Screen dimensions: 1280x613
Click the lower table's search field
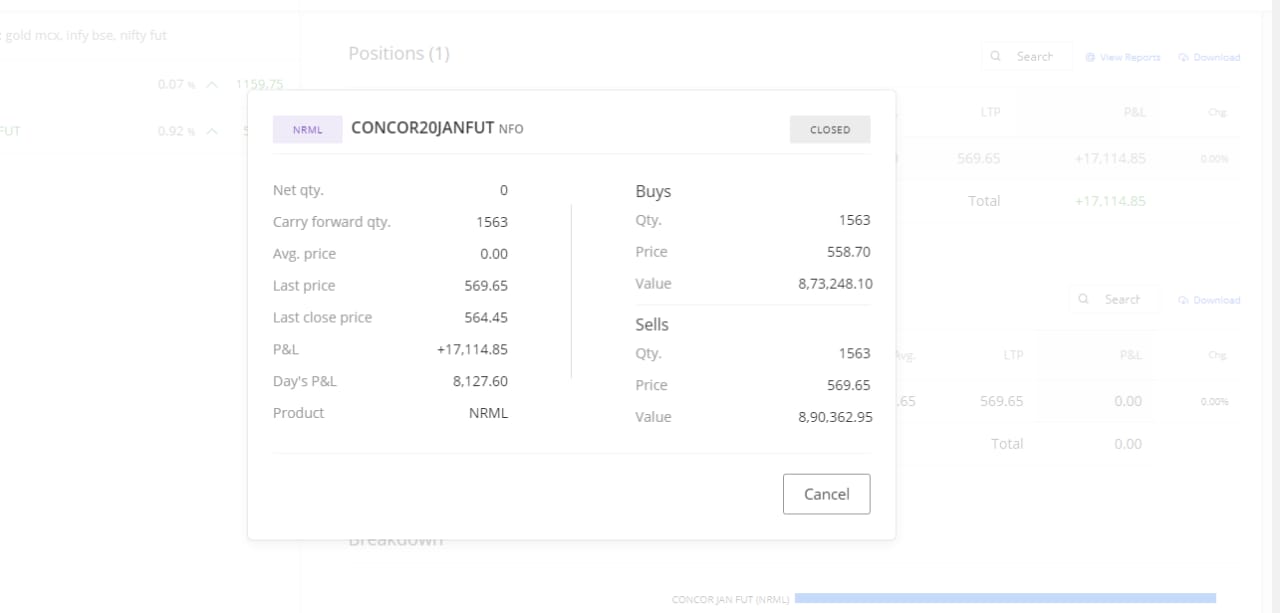click(1114, 300)
